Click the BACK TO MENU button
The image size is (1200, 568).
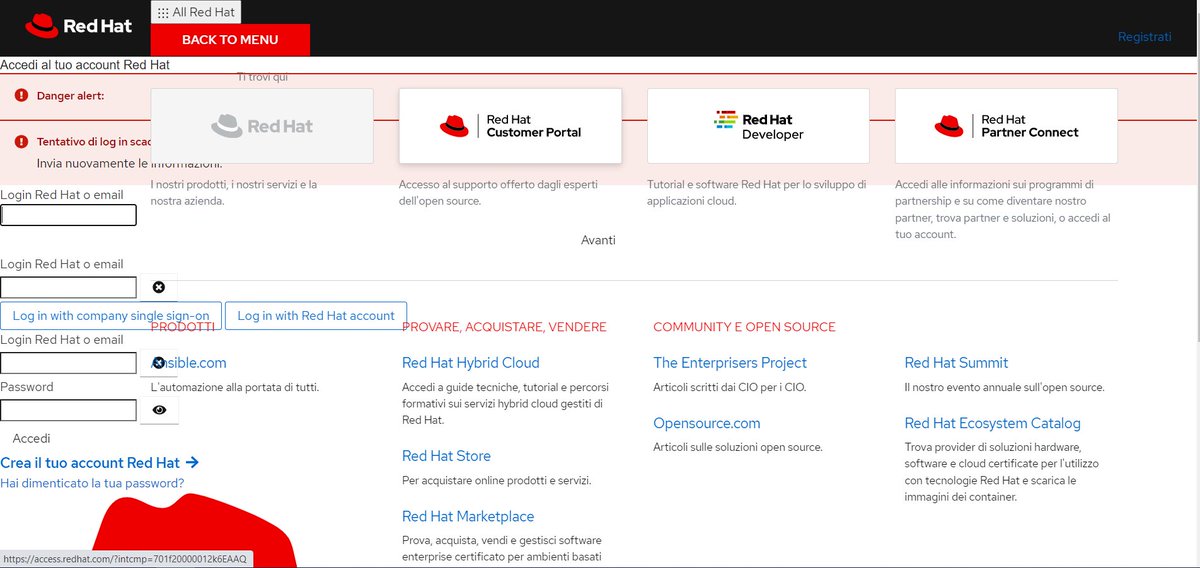tap(230, 40)
